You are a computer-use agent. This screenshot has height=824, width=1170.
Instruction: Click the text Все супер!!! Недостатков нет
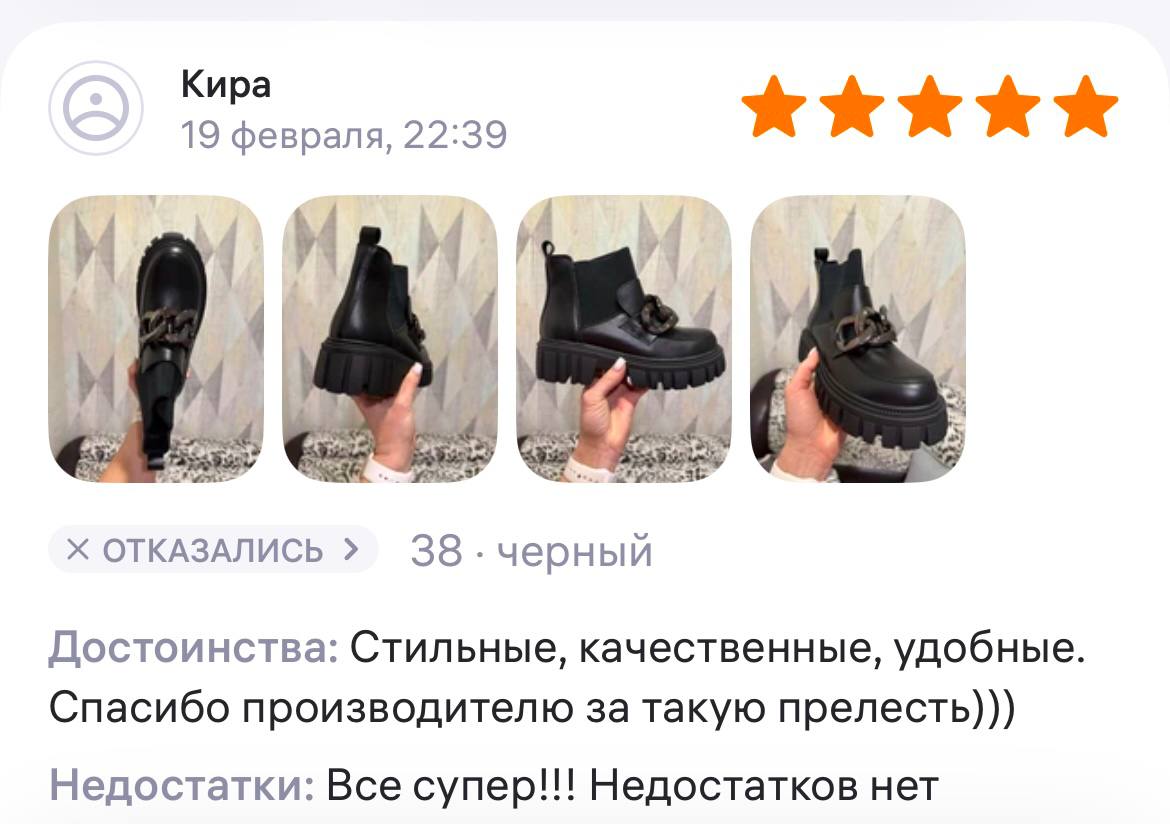pos(633,786)
